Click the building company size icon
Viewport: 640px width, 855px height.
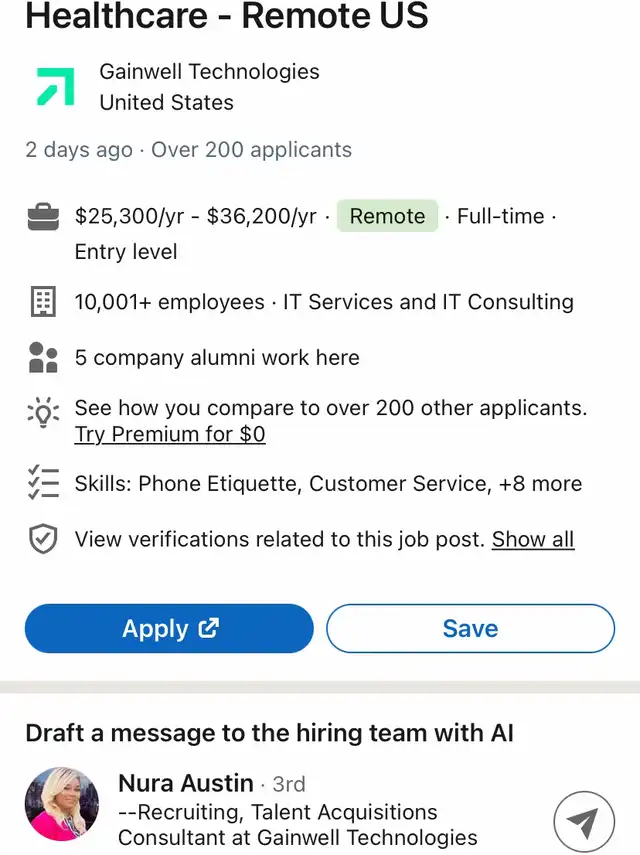point(43,302)
